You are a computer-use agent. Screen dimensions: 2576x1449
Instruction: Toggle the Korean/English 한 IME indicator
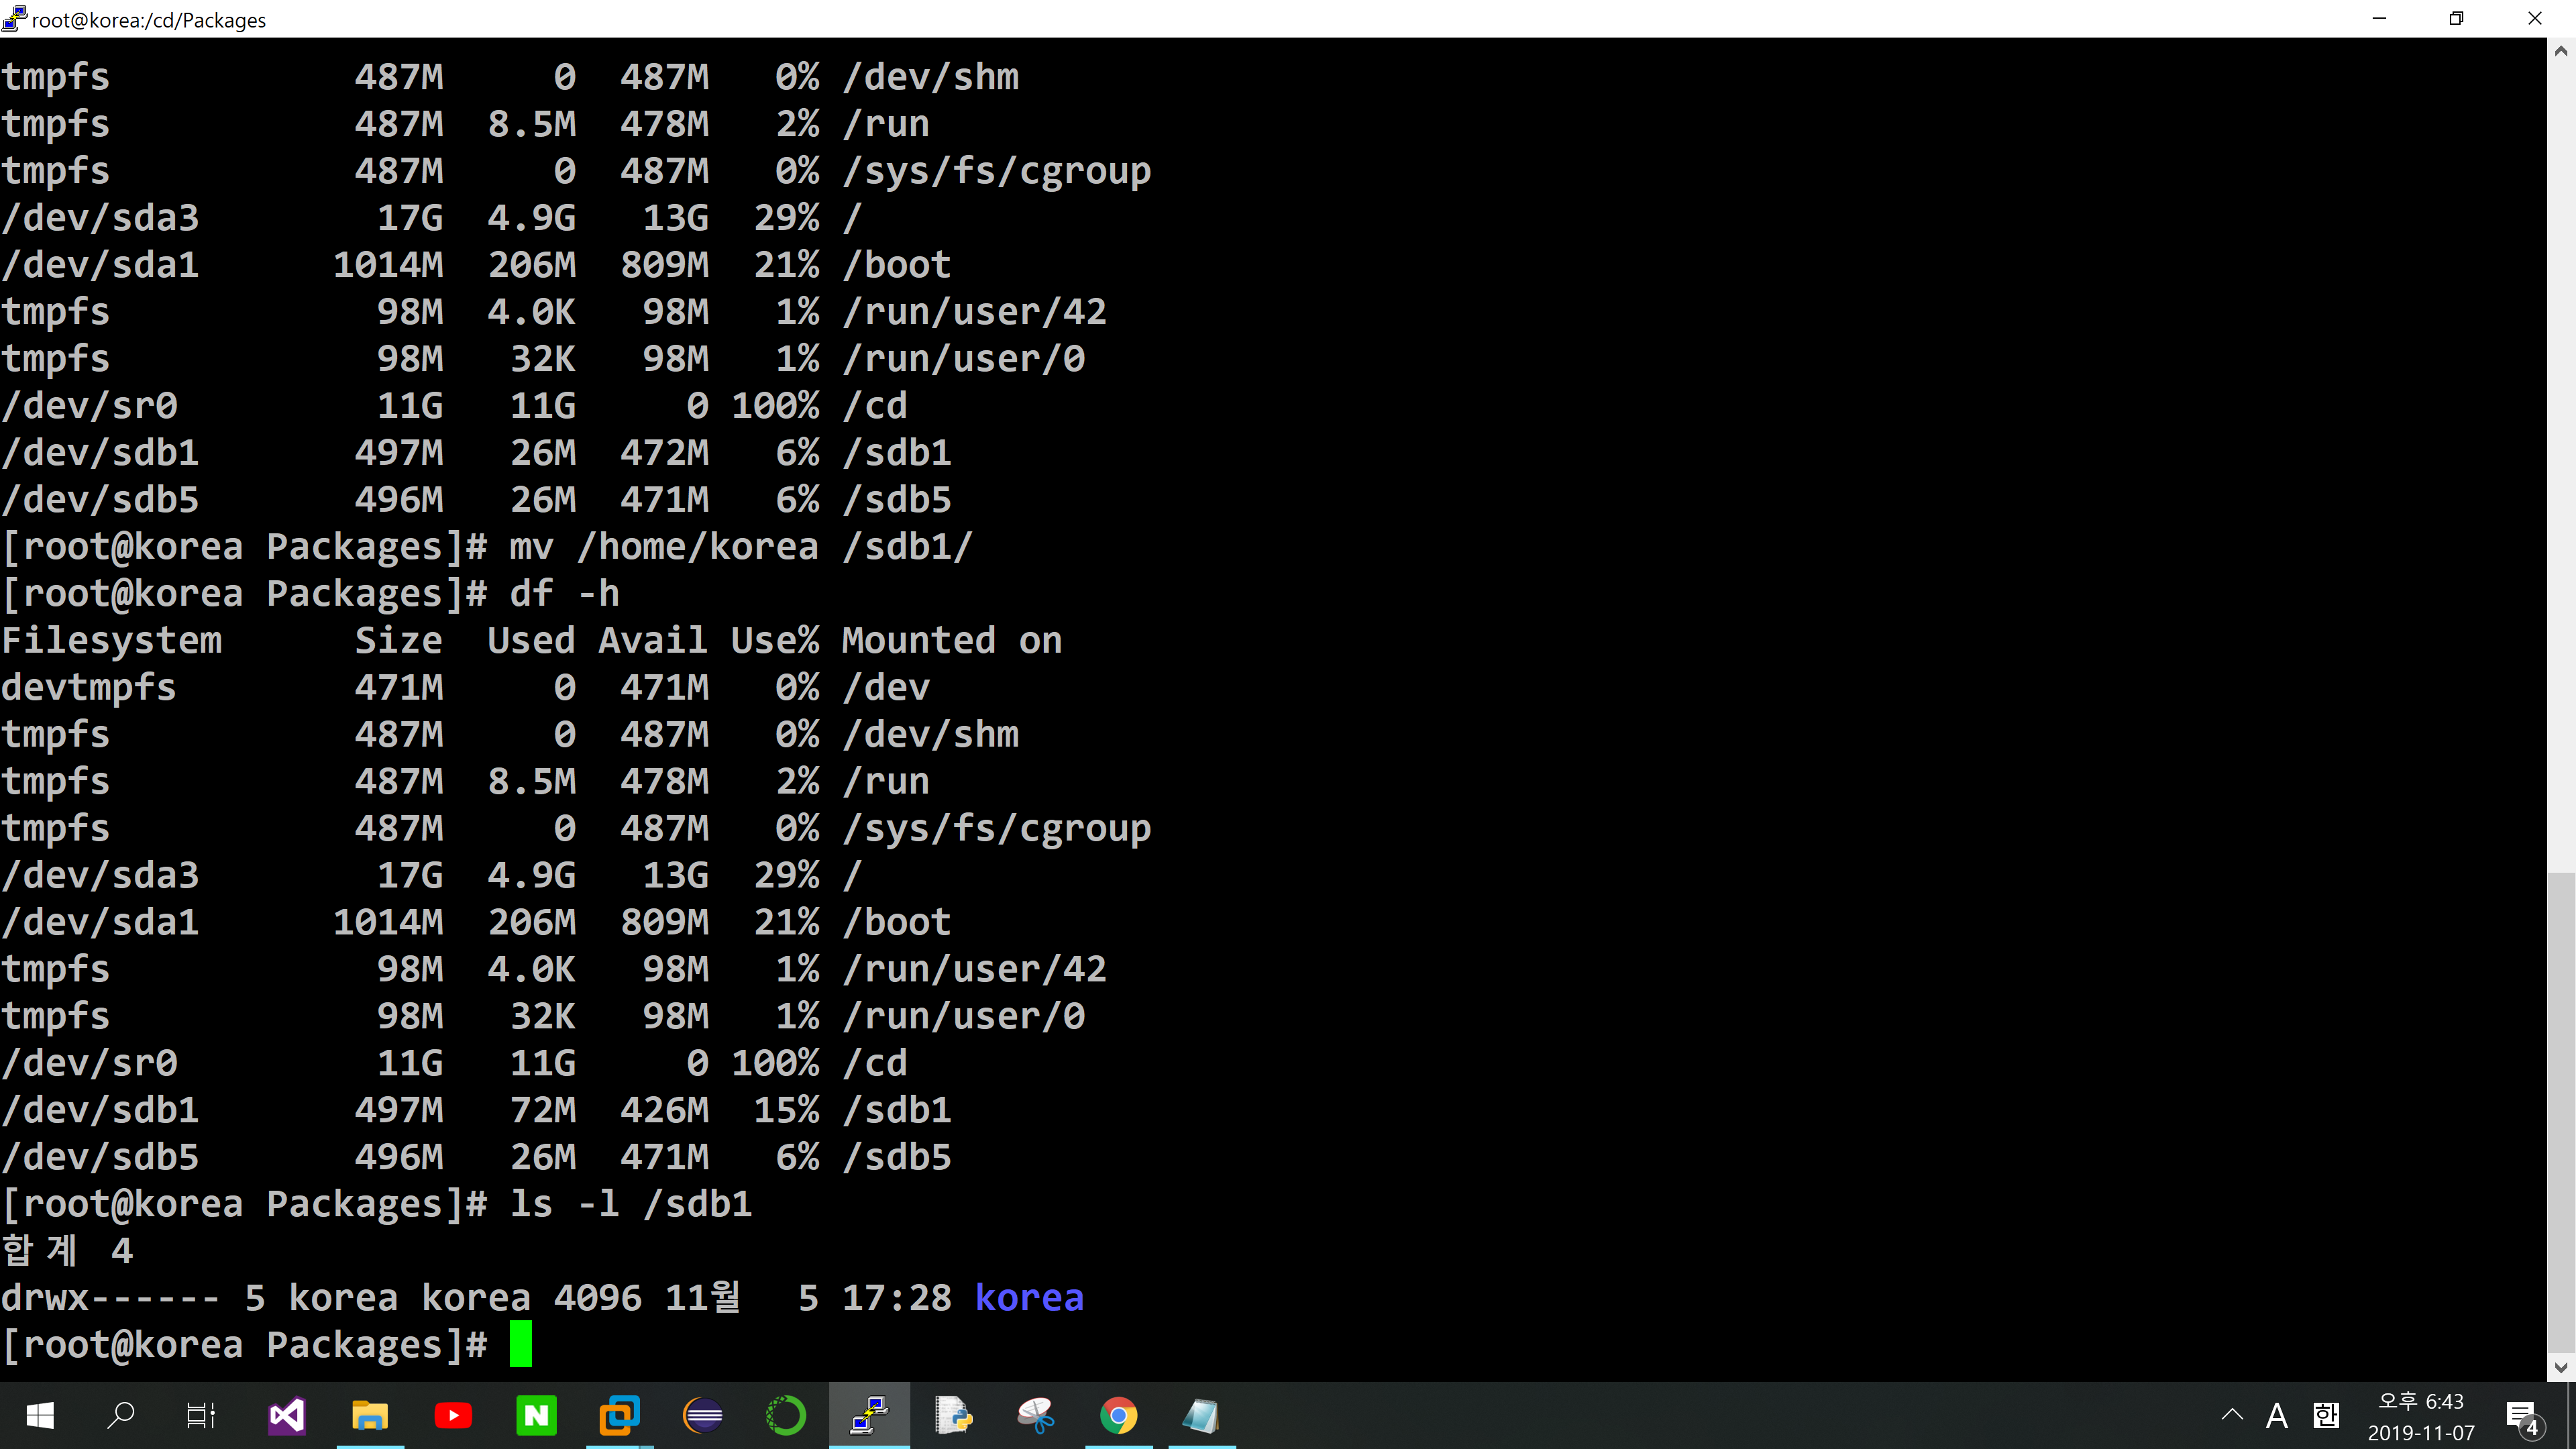[x=2326, y=1415]
